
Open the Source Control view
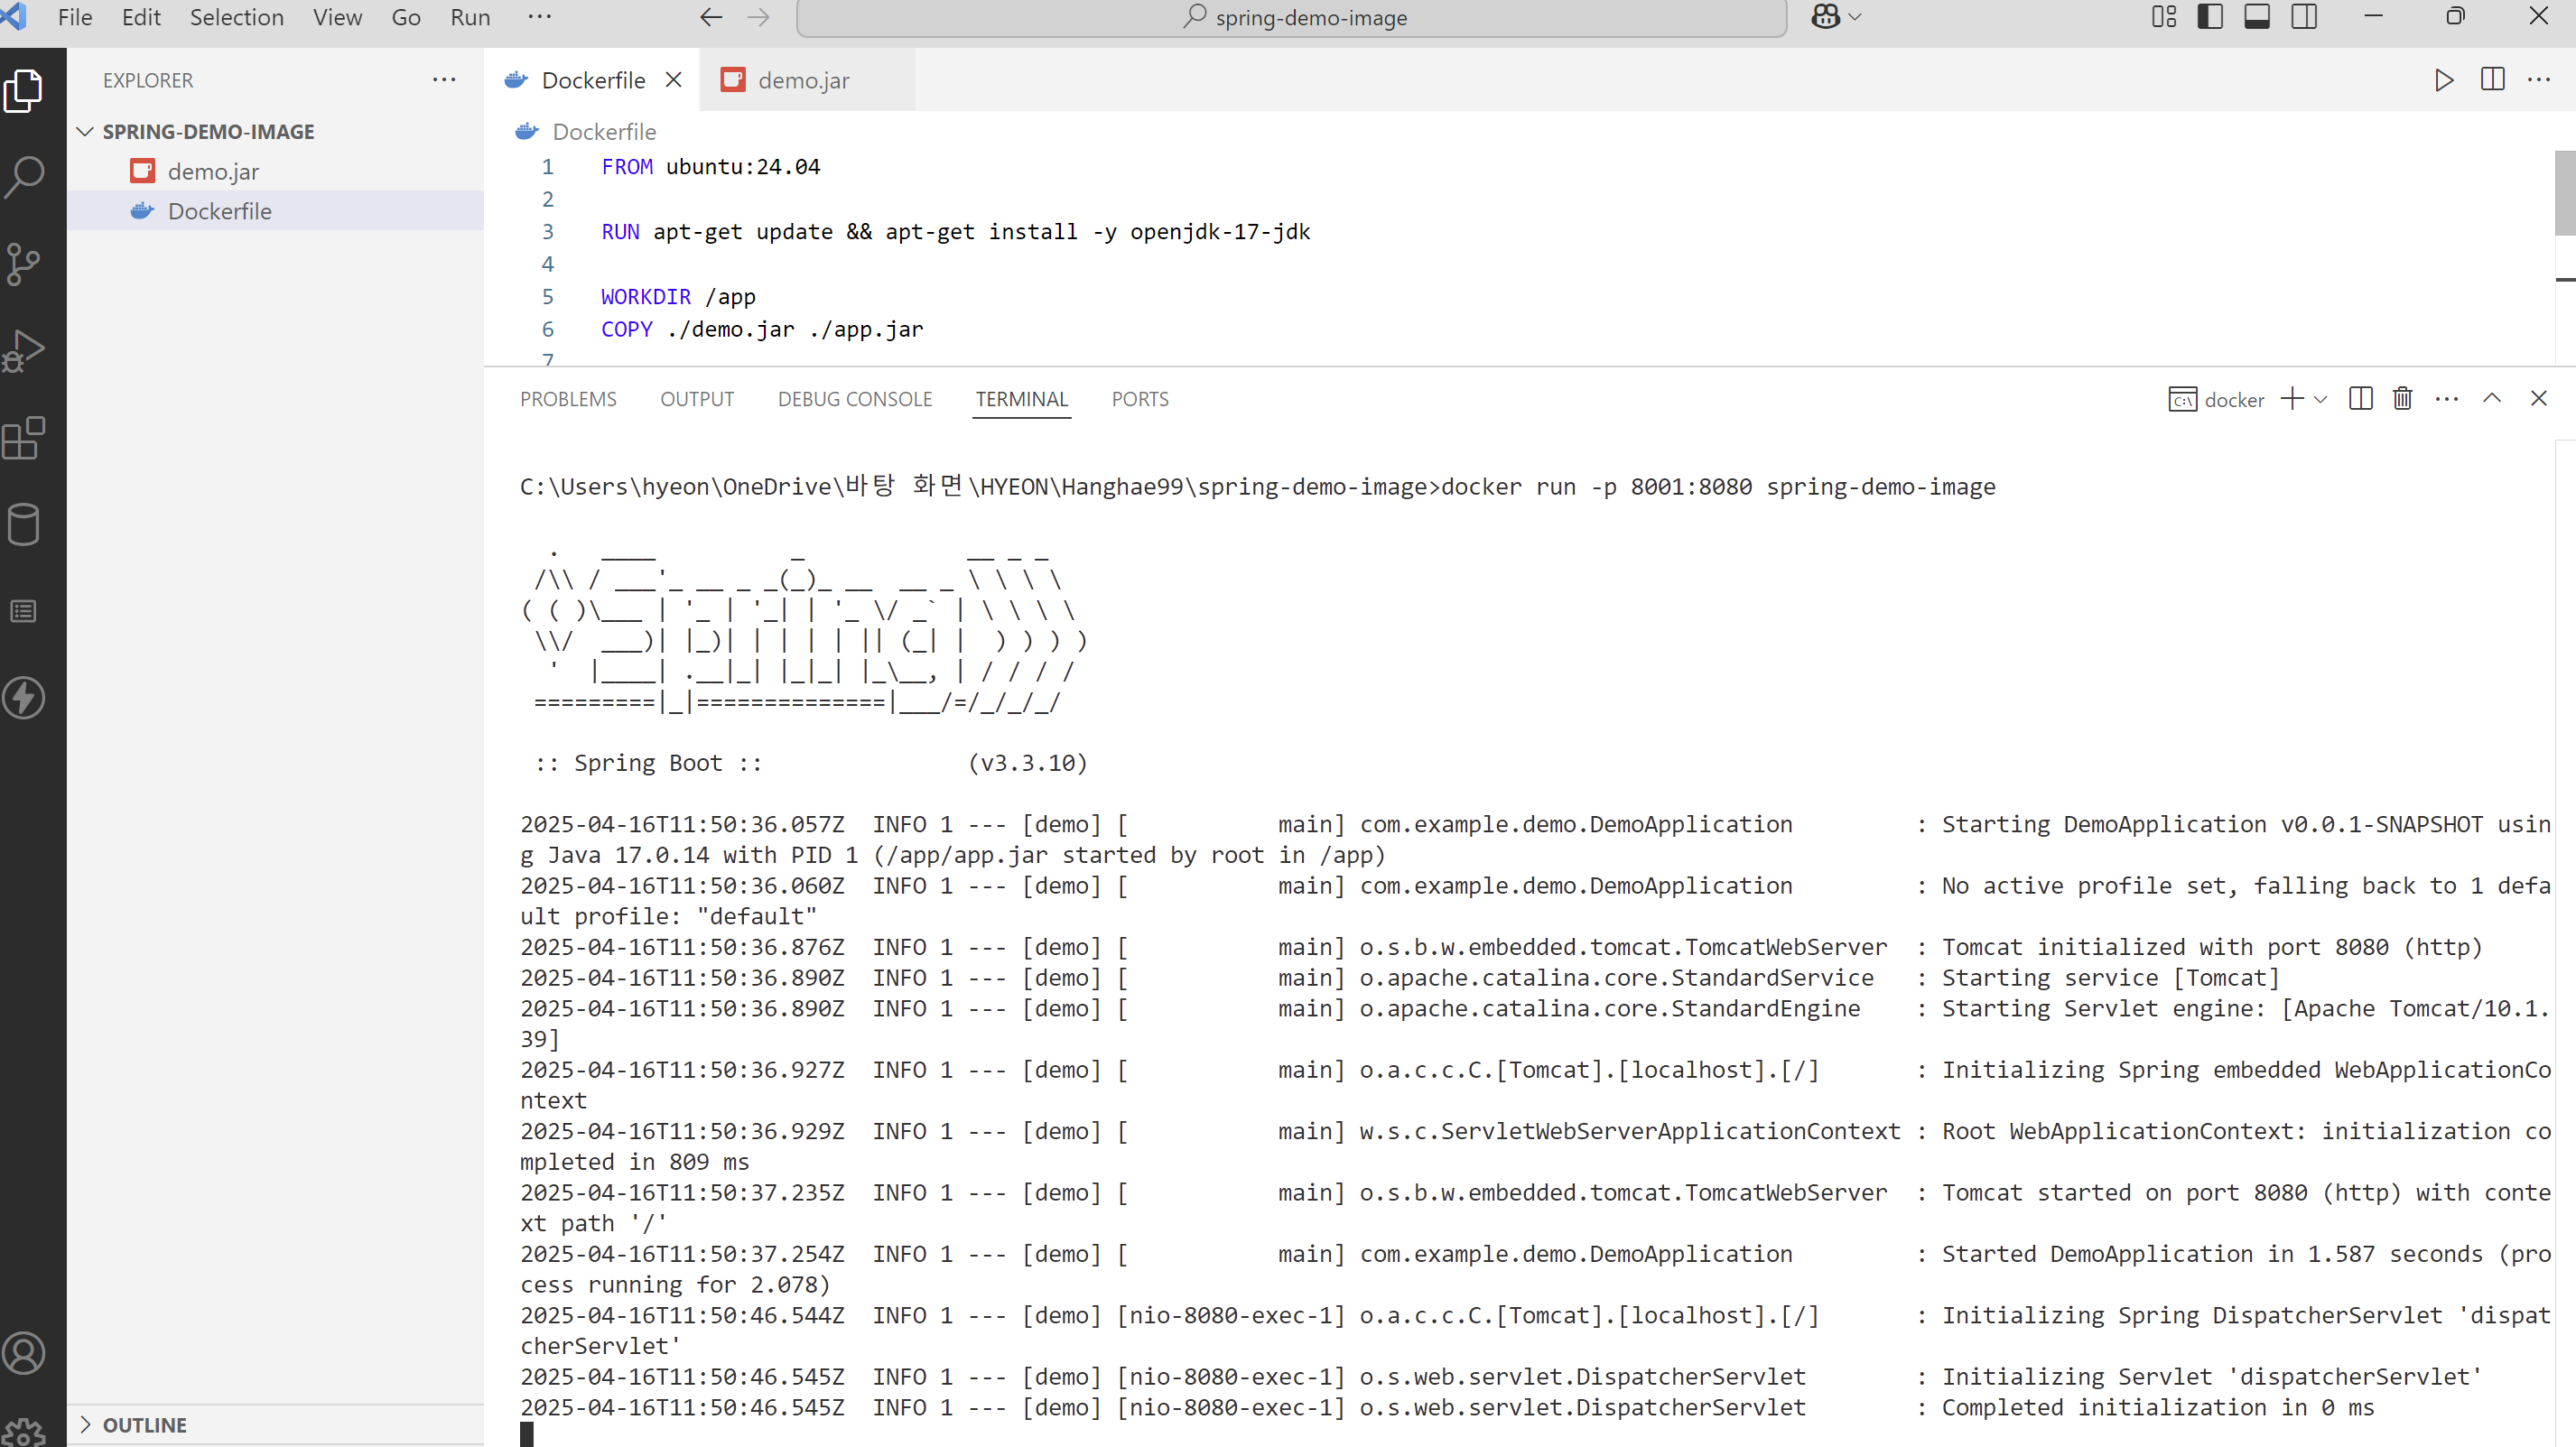24,263
